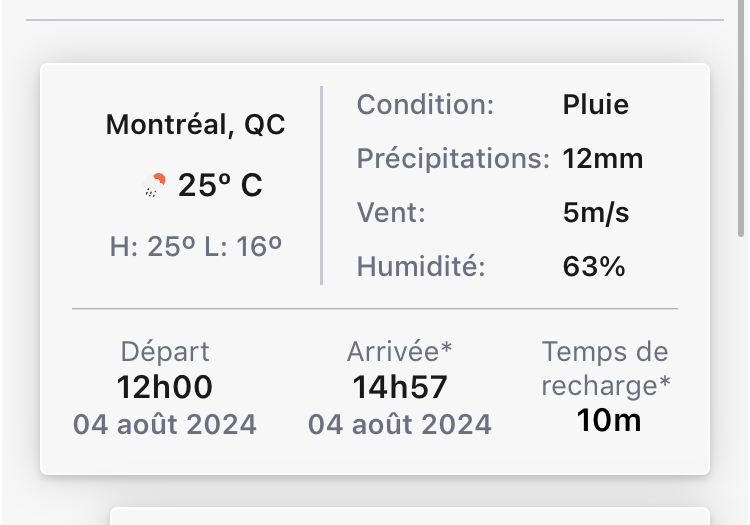Click the Montréal, QC city title
750x525 pixels.
[195, 125]
